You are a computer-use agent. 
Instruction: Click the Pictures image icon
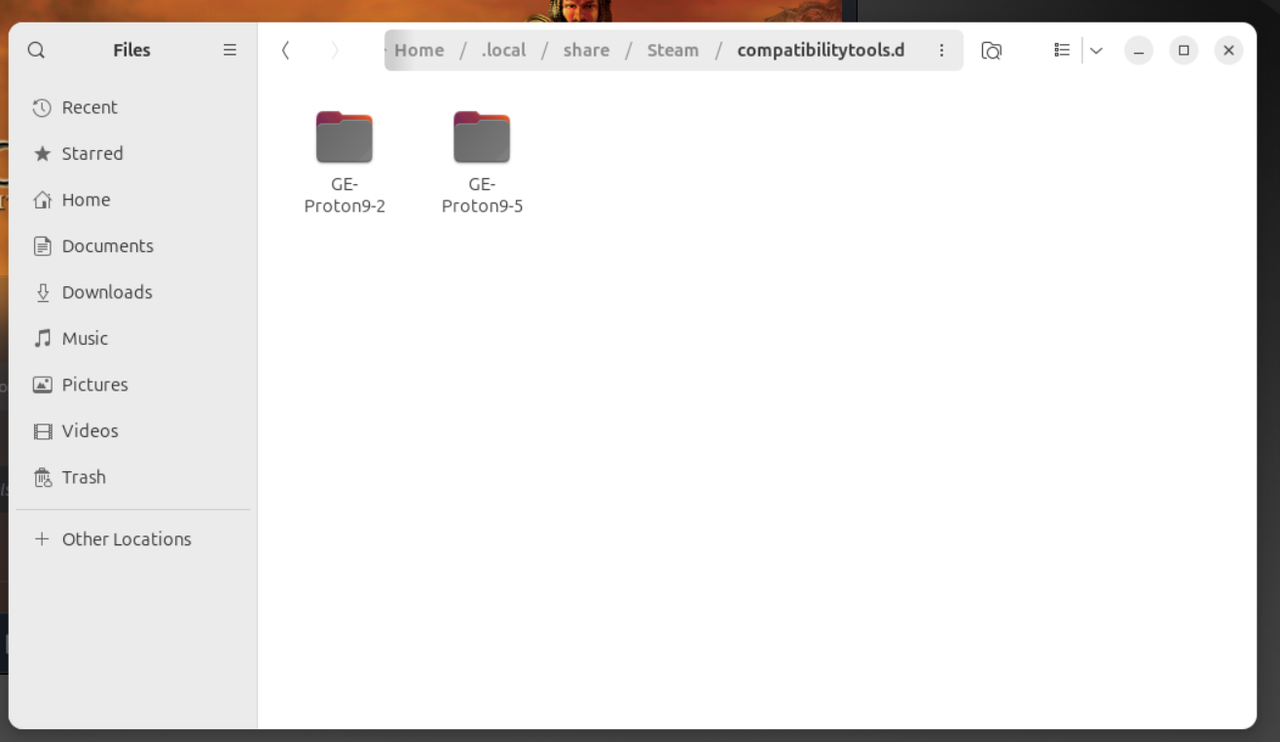click(42, 384)
